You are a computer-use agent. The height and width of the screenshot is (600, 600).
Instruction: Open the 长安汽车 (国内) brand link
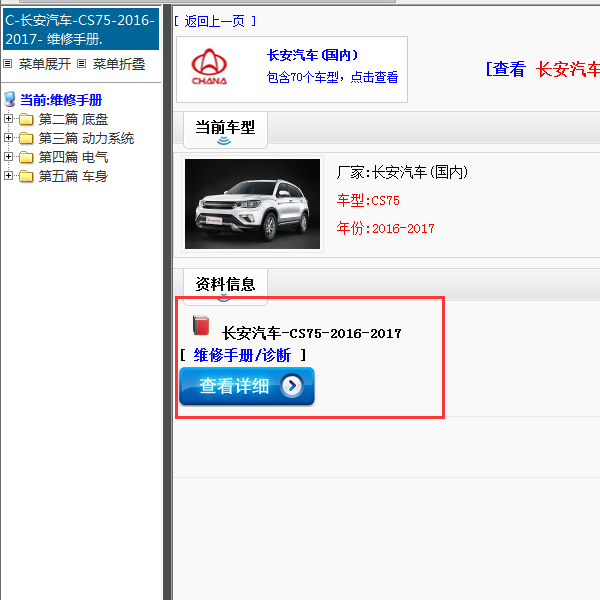[x=313, y=55]
